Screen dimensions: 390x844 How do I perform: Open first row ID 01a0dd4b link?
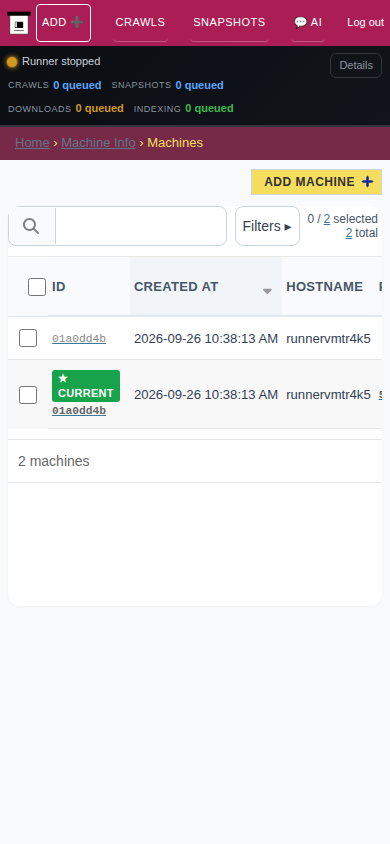point(79,339)
